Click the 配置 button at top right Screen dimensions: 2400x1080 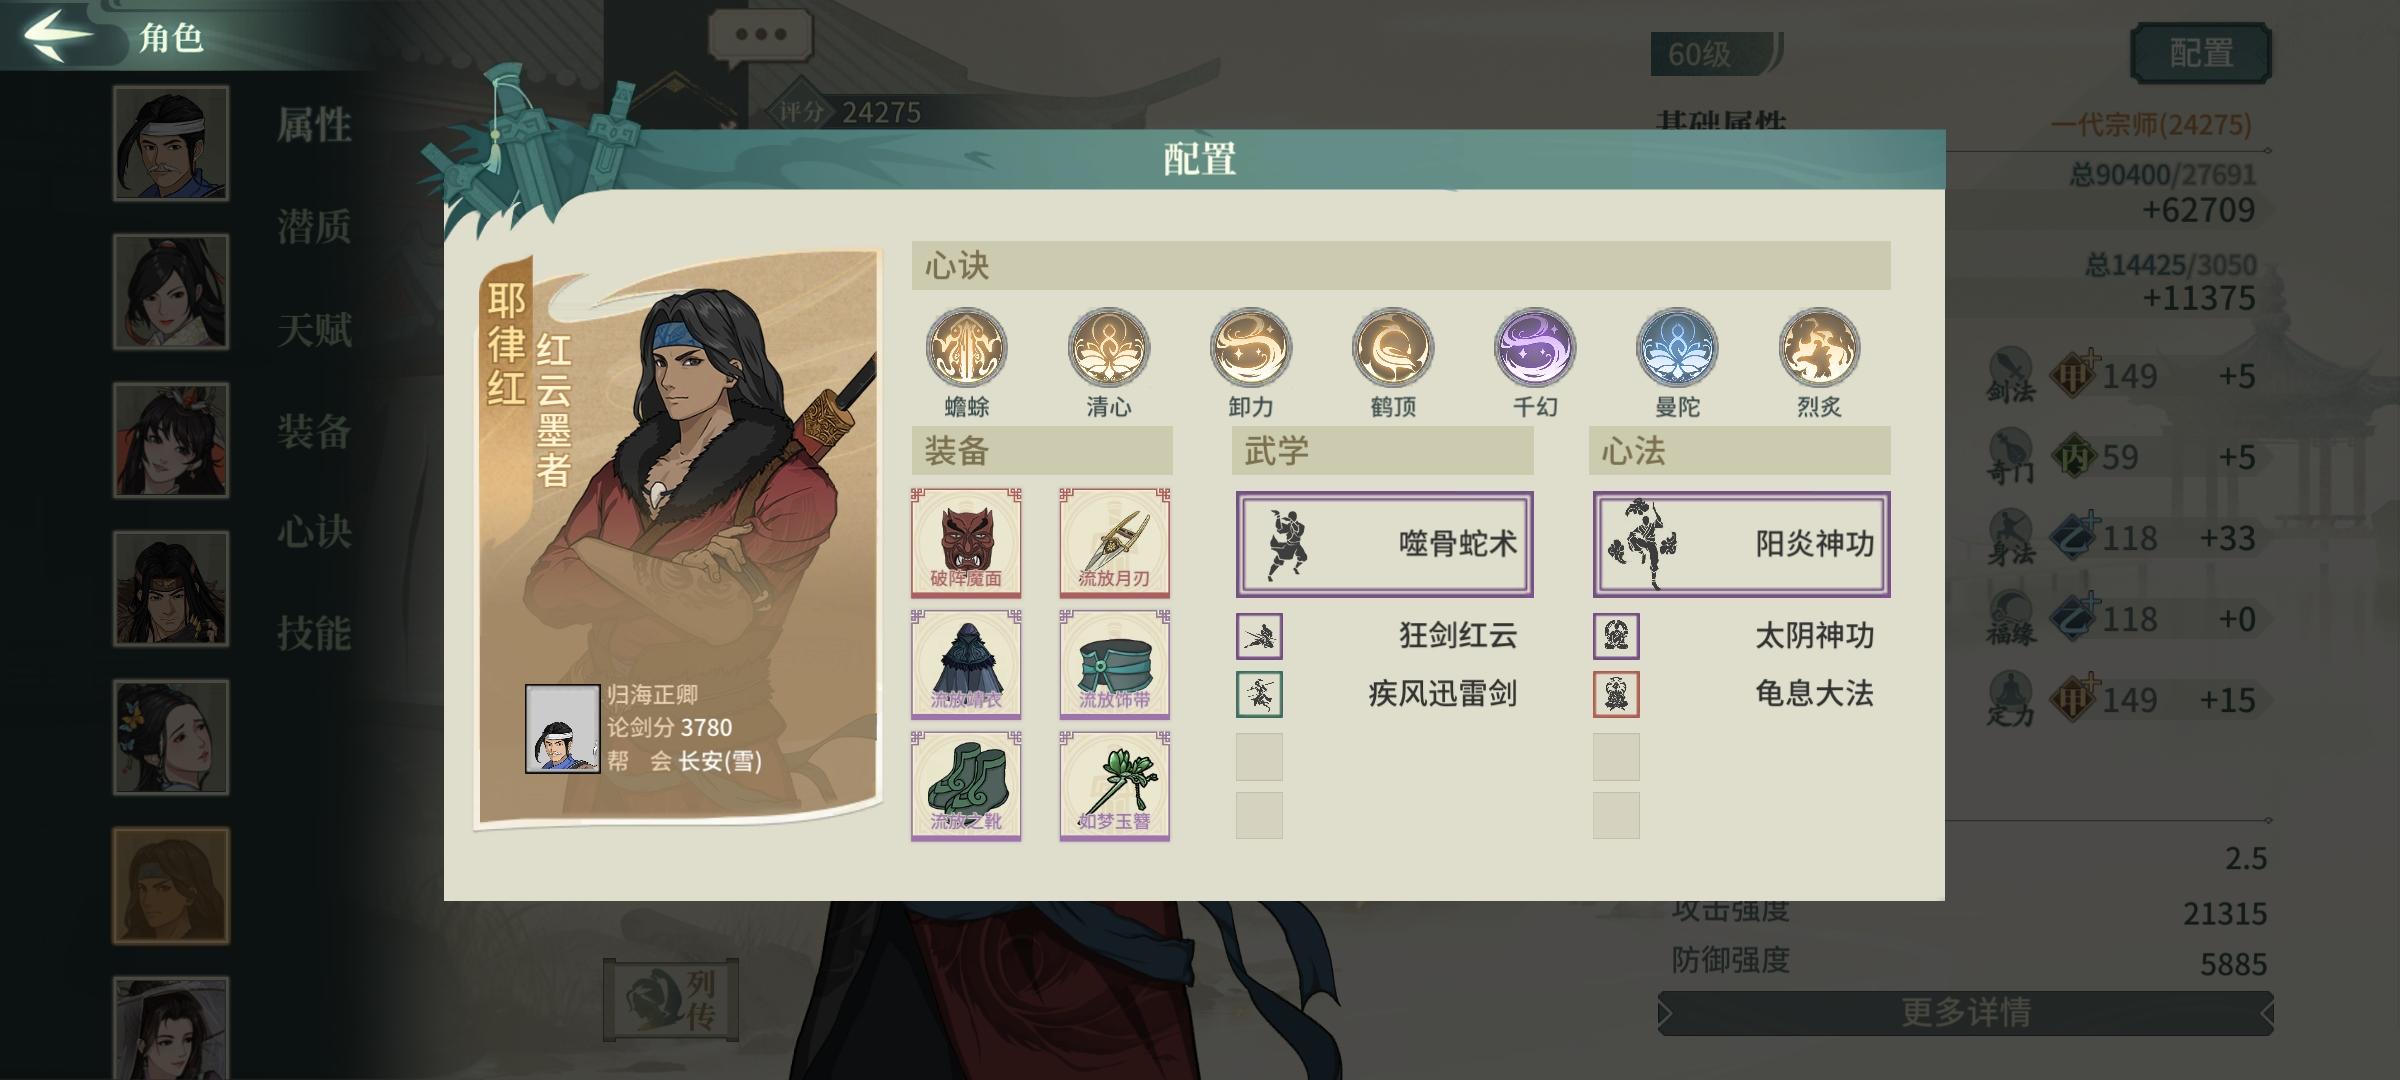2201,53
